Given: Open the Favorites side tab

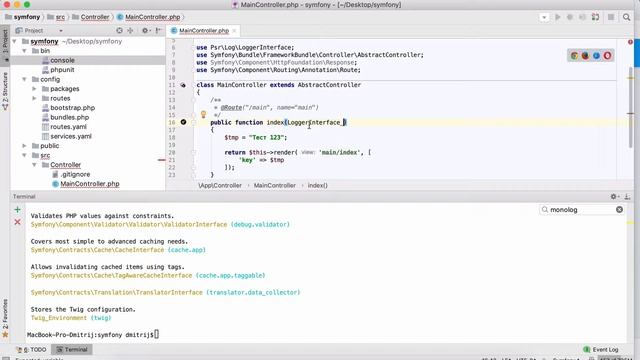Looking at the screenshot, I should [5, 318].
